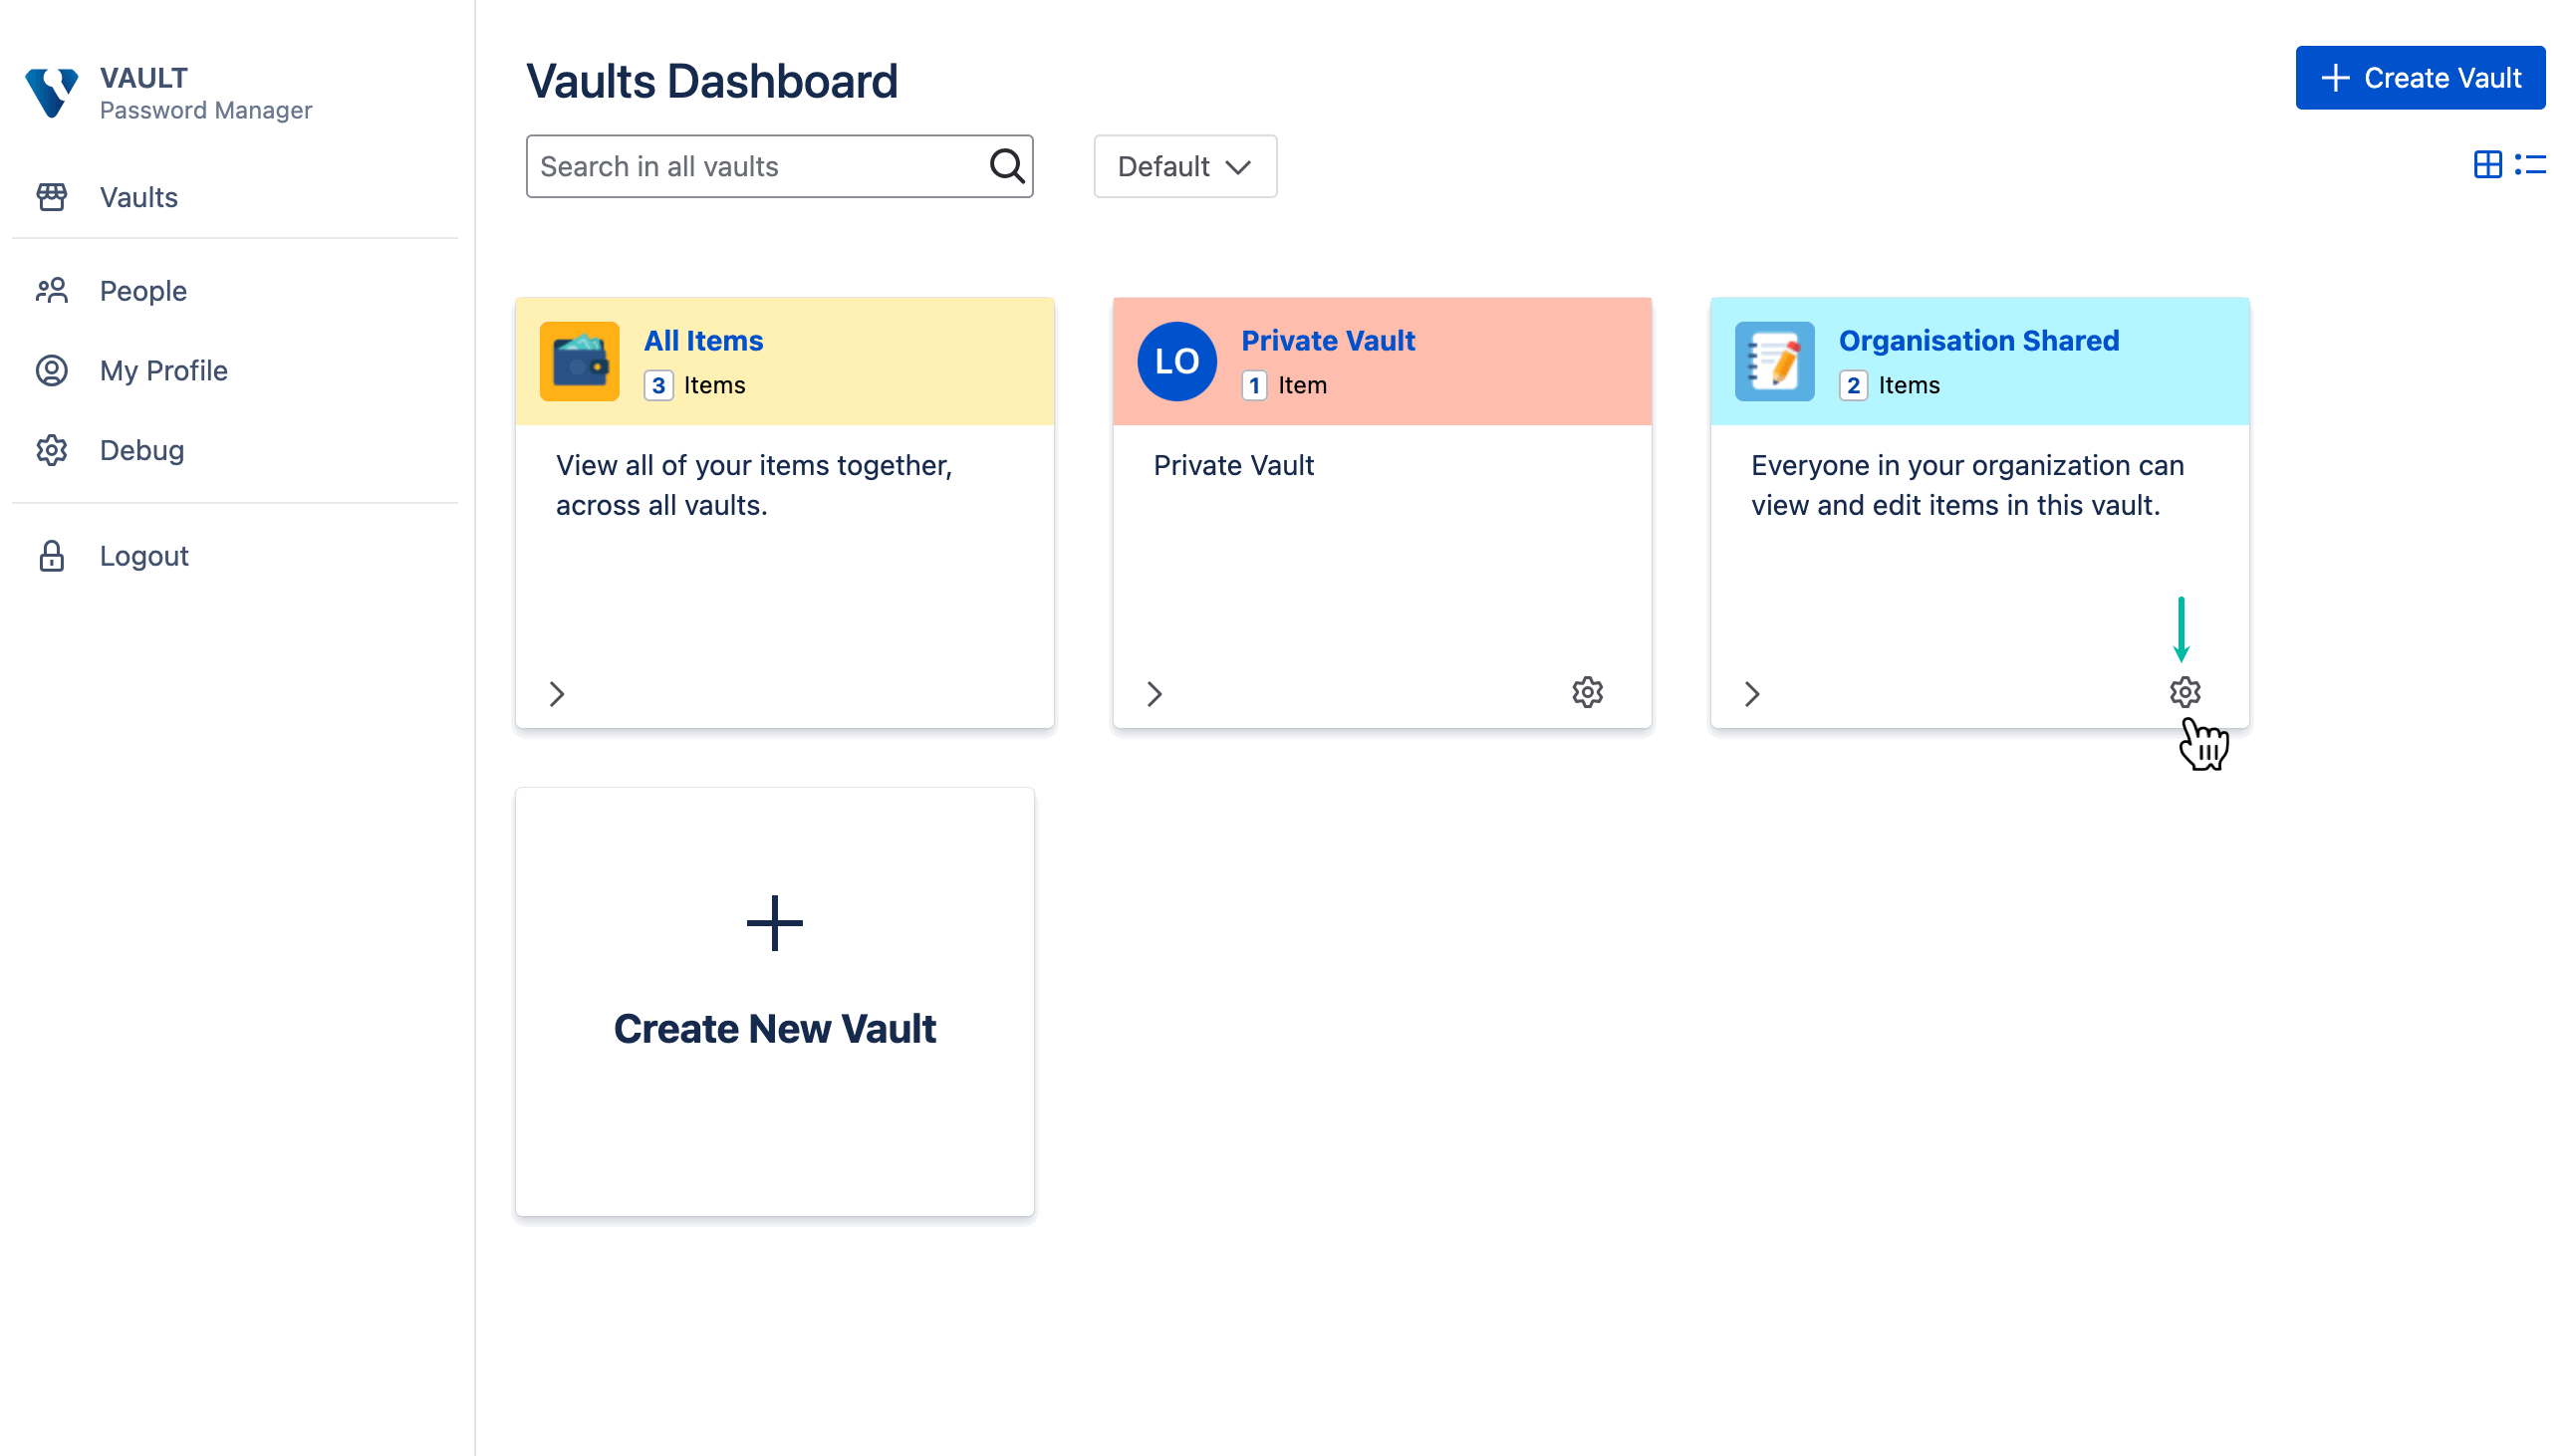Click the Private Vault LO avatar
Screen dimensions: 2570x1456
(1177, 361)
